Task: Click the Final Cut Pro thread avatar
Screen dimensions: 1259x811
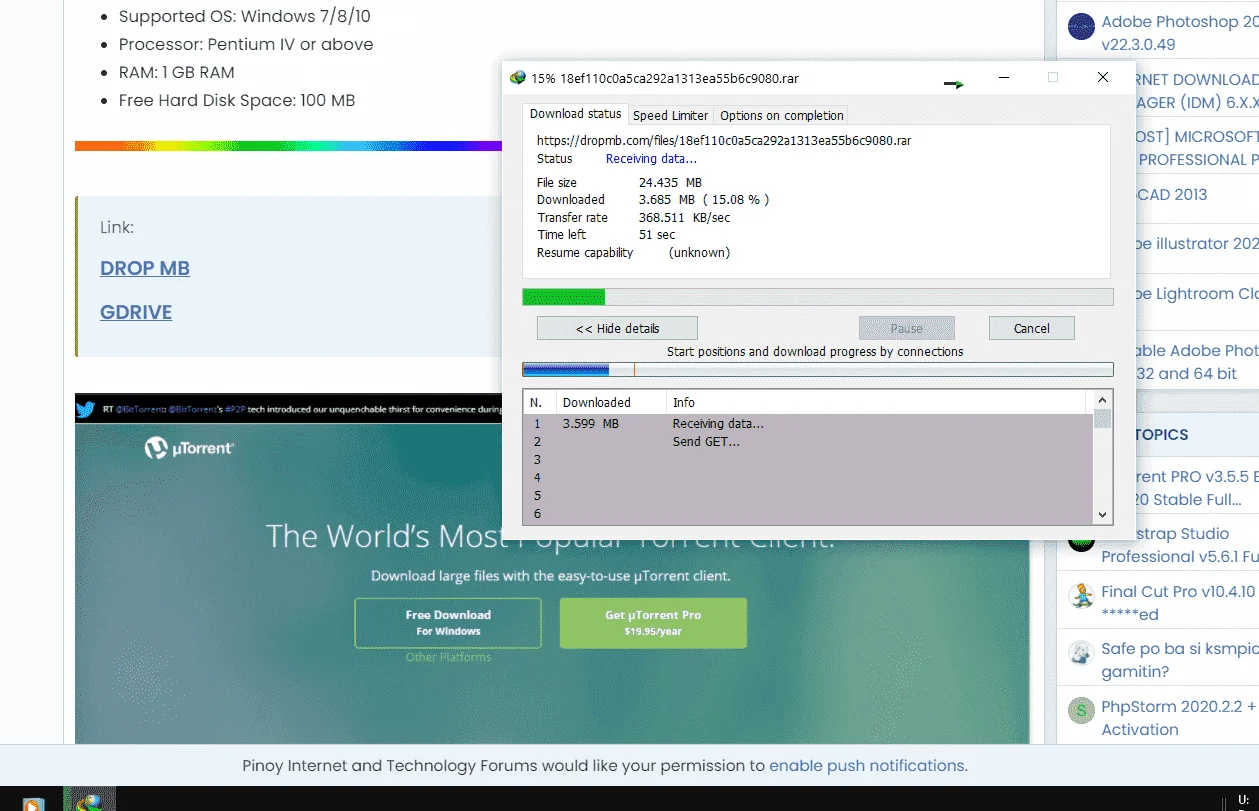Action: 1081,597
